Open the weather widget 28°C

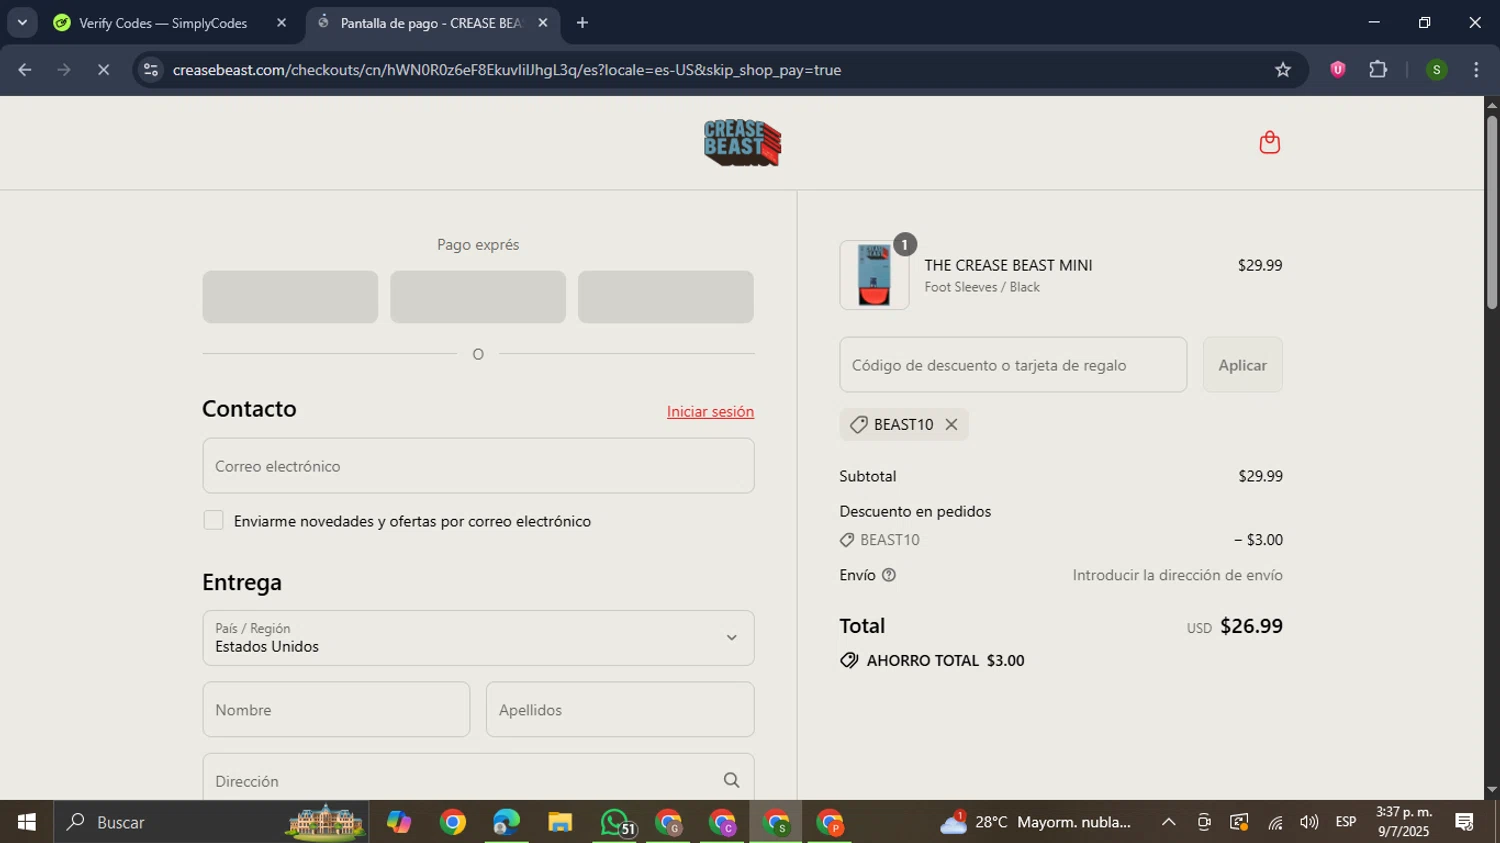tap(1036, 822)
